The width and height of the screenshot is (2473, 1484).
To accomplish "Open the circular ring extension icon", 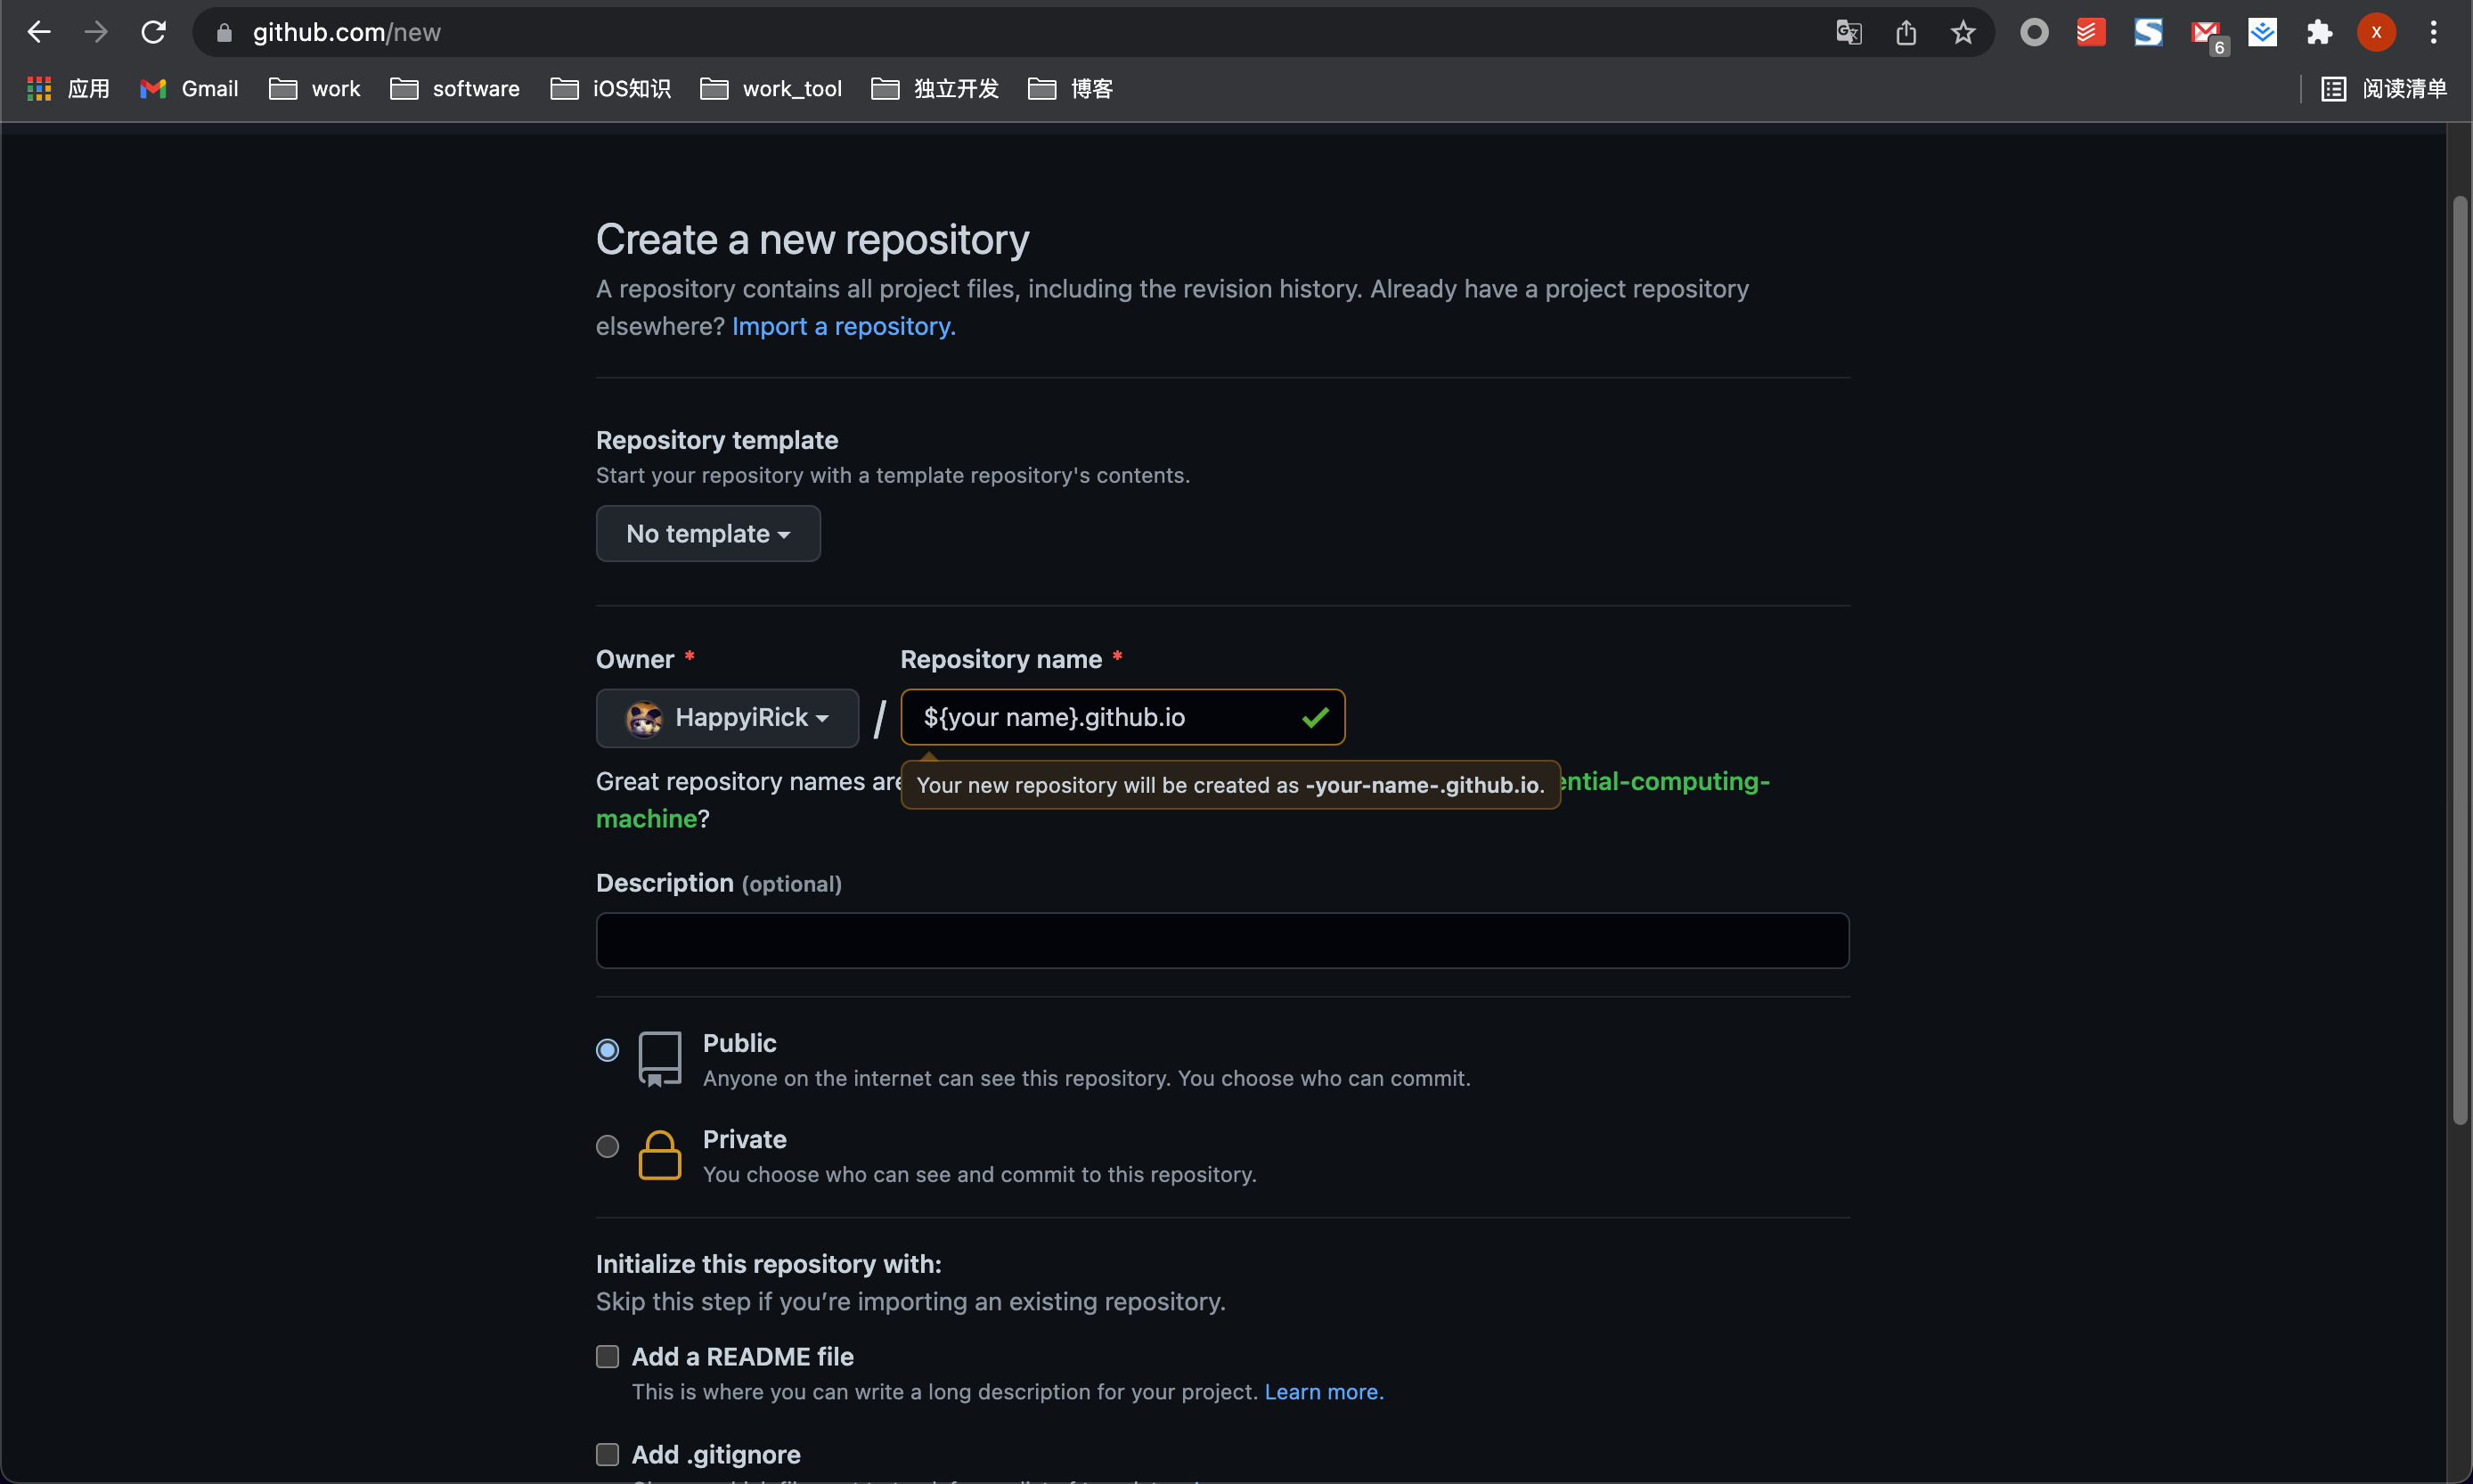I will click(2034, 33).
